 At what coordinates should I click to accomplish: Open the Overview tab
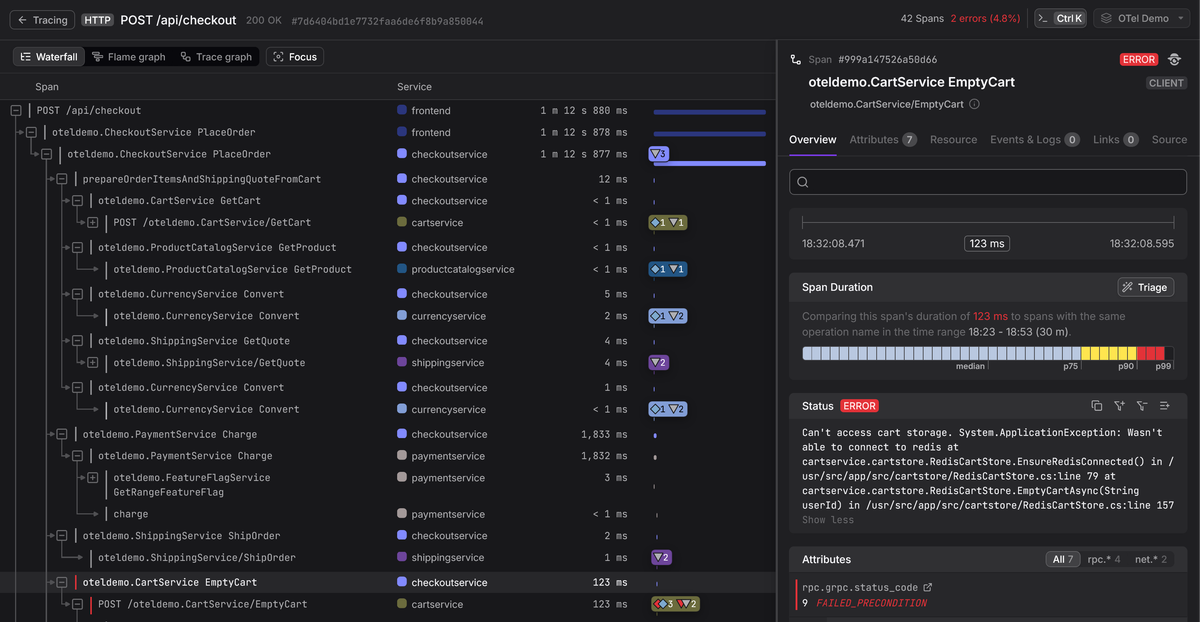[x=813, y=140]
